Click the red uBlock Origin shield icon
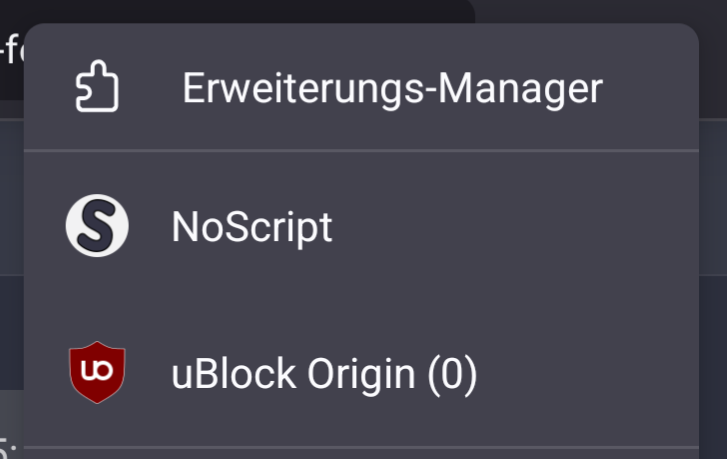 click(97, 373)
